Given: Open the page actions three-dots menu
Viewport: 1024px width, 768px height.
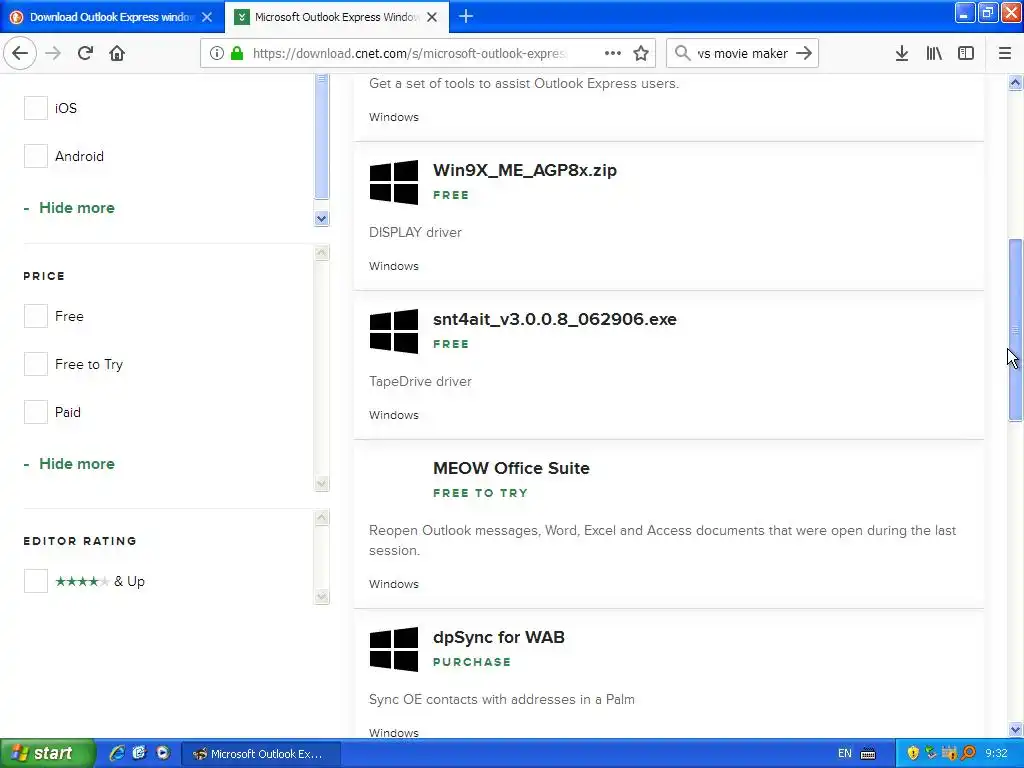Looking at the screenshot, I should (613, 53).
